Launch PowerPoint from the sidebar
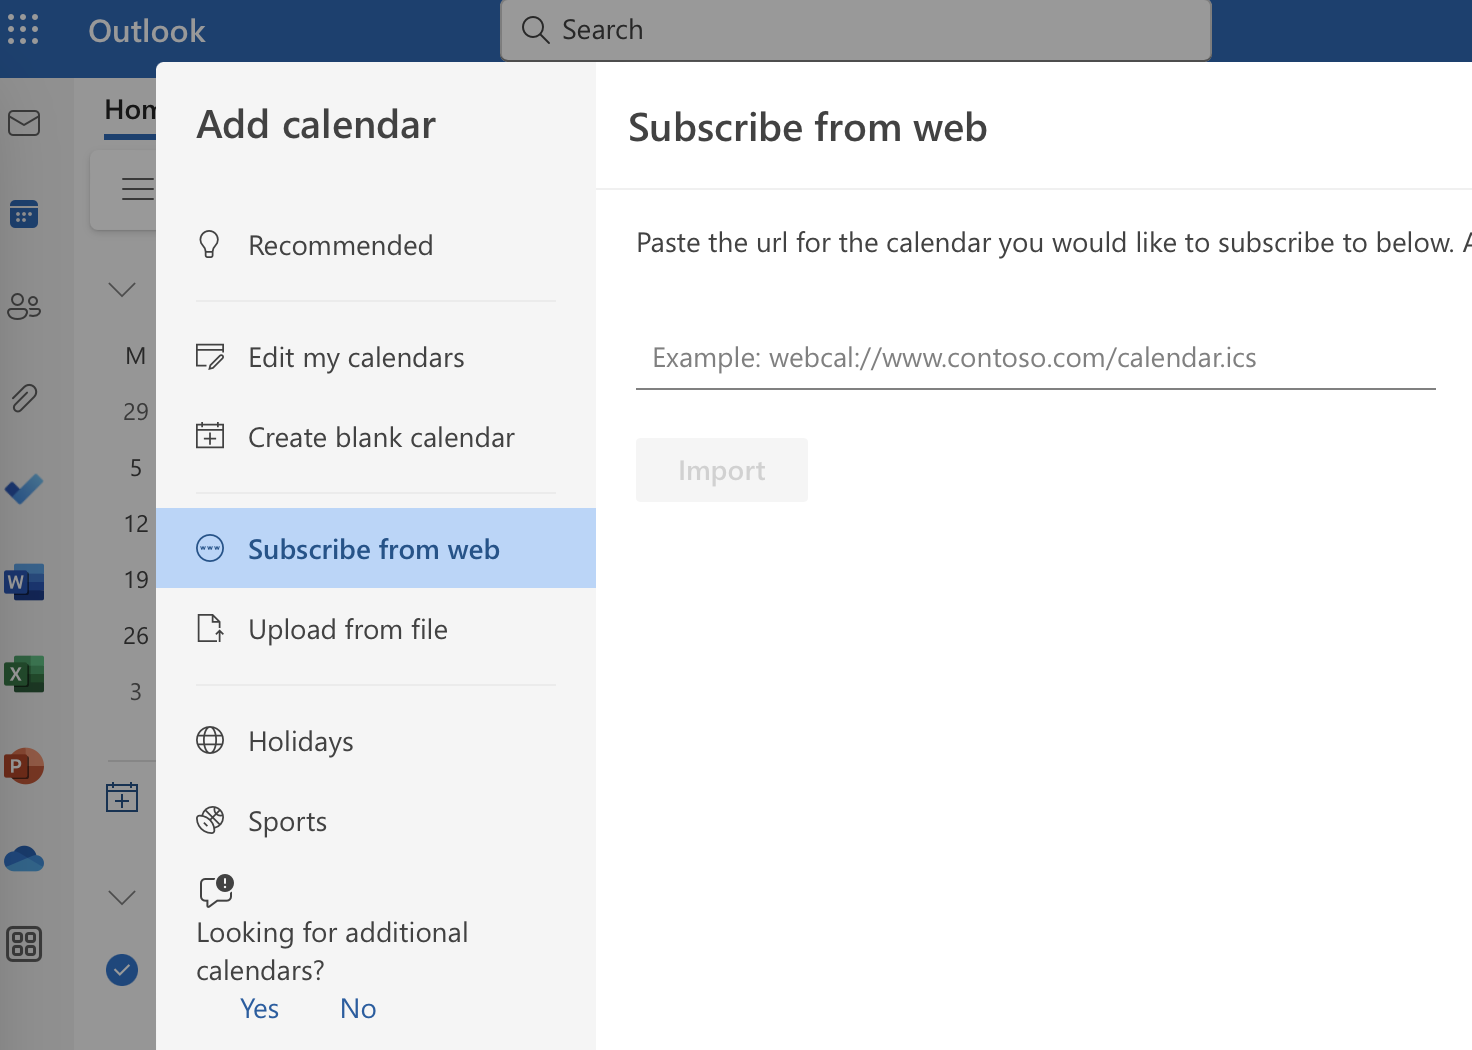 24,766
